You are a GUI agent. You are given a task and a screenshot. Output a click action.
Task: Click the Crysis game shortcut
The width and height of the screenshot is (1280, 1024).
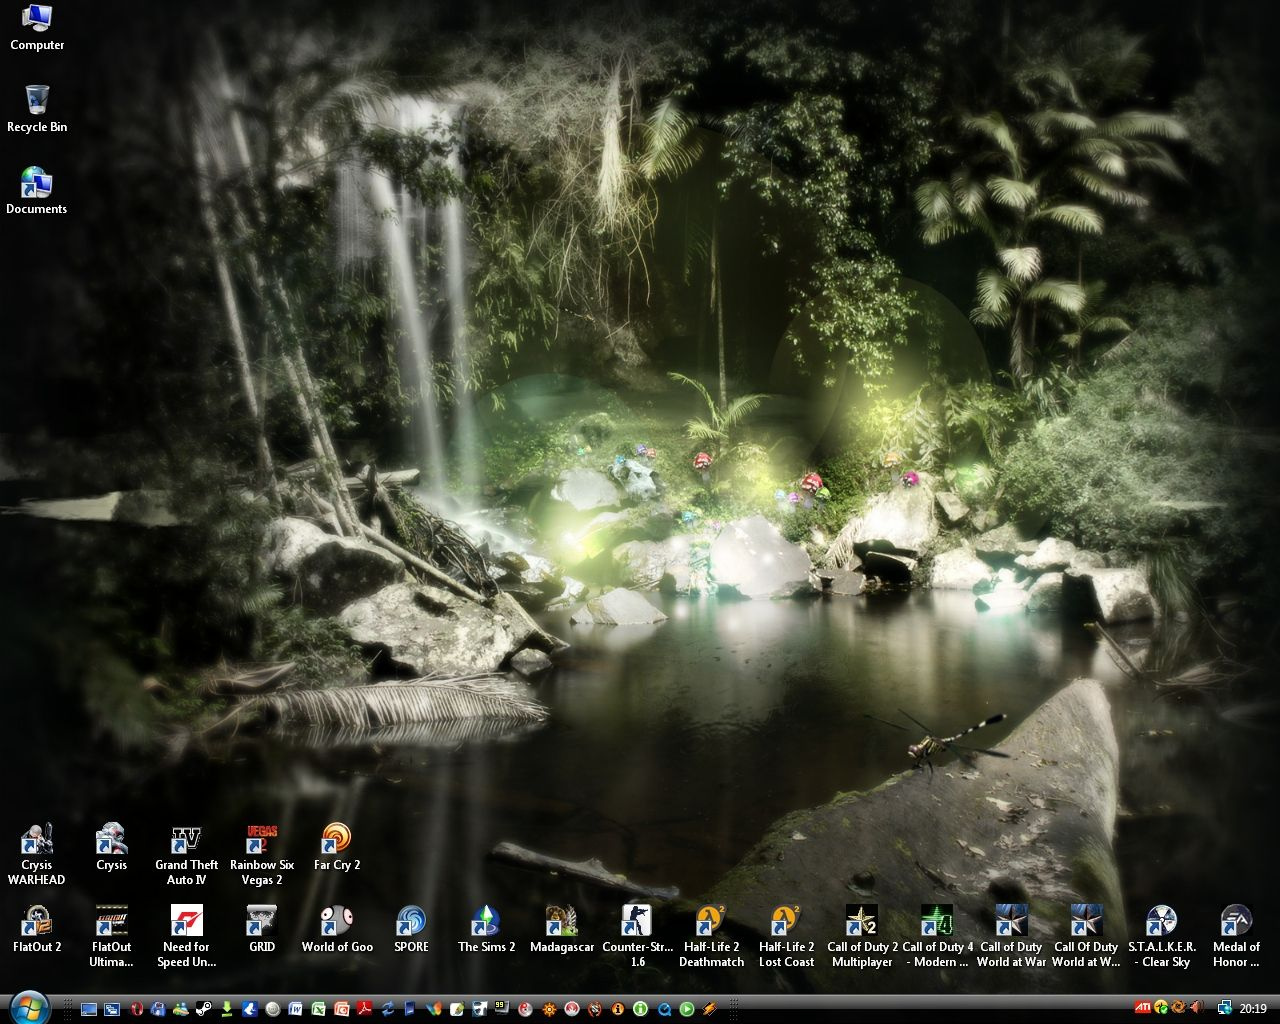click(x=112, y=848)
